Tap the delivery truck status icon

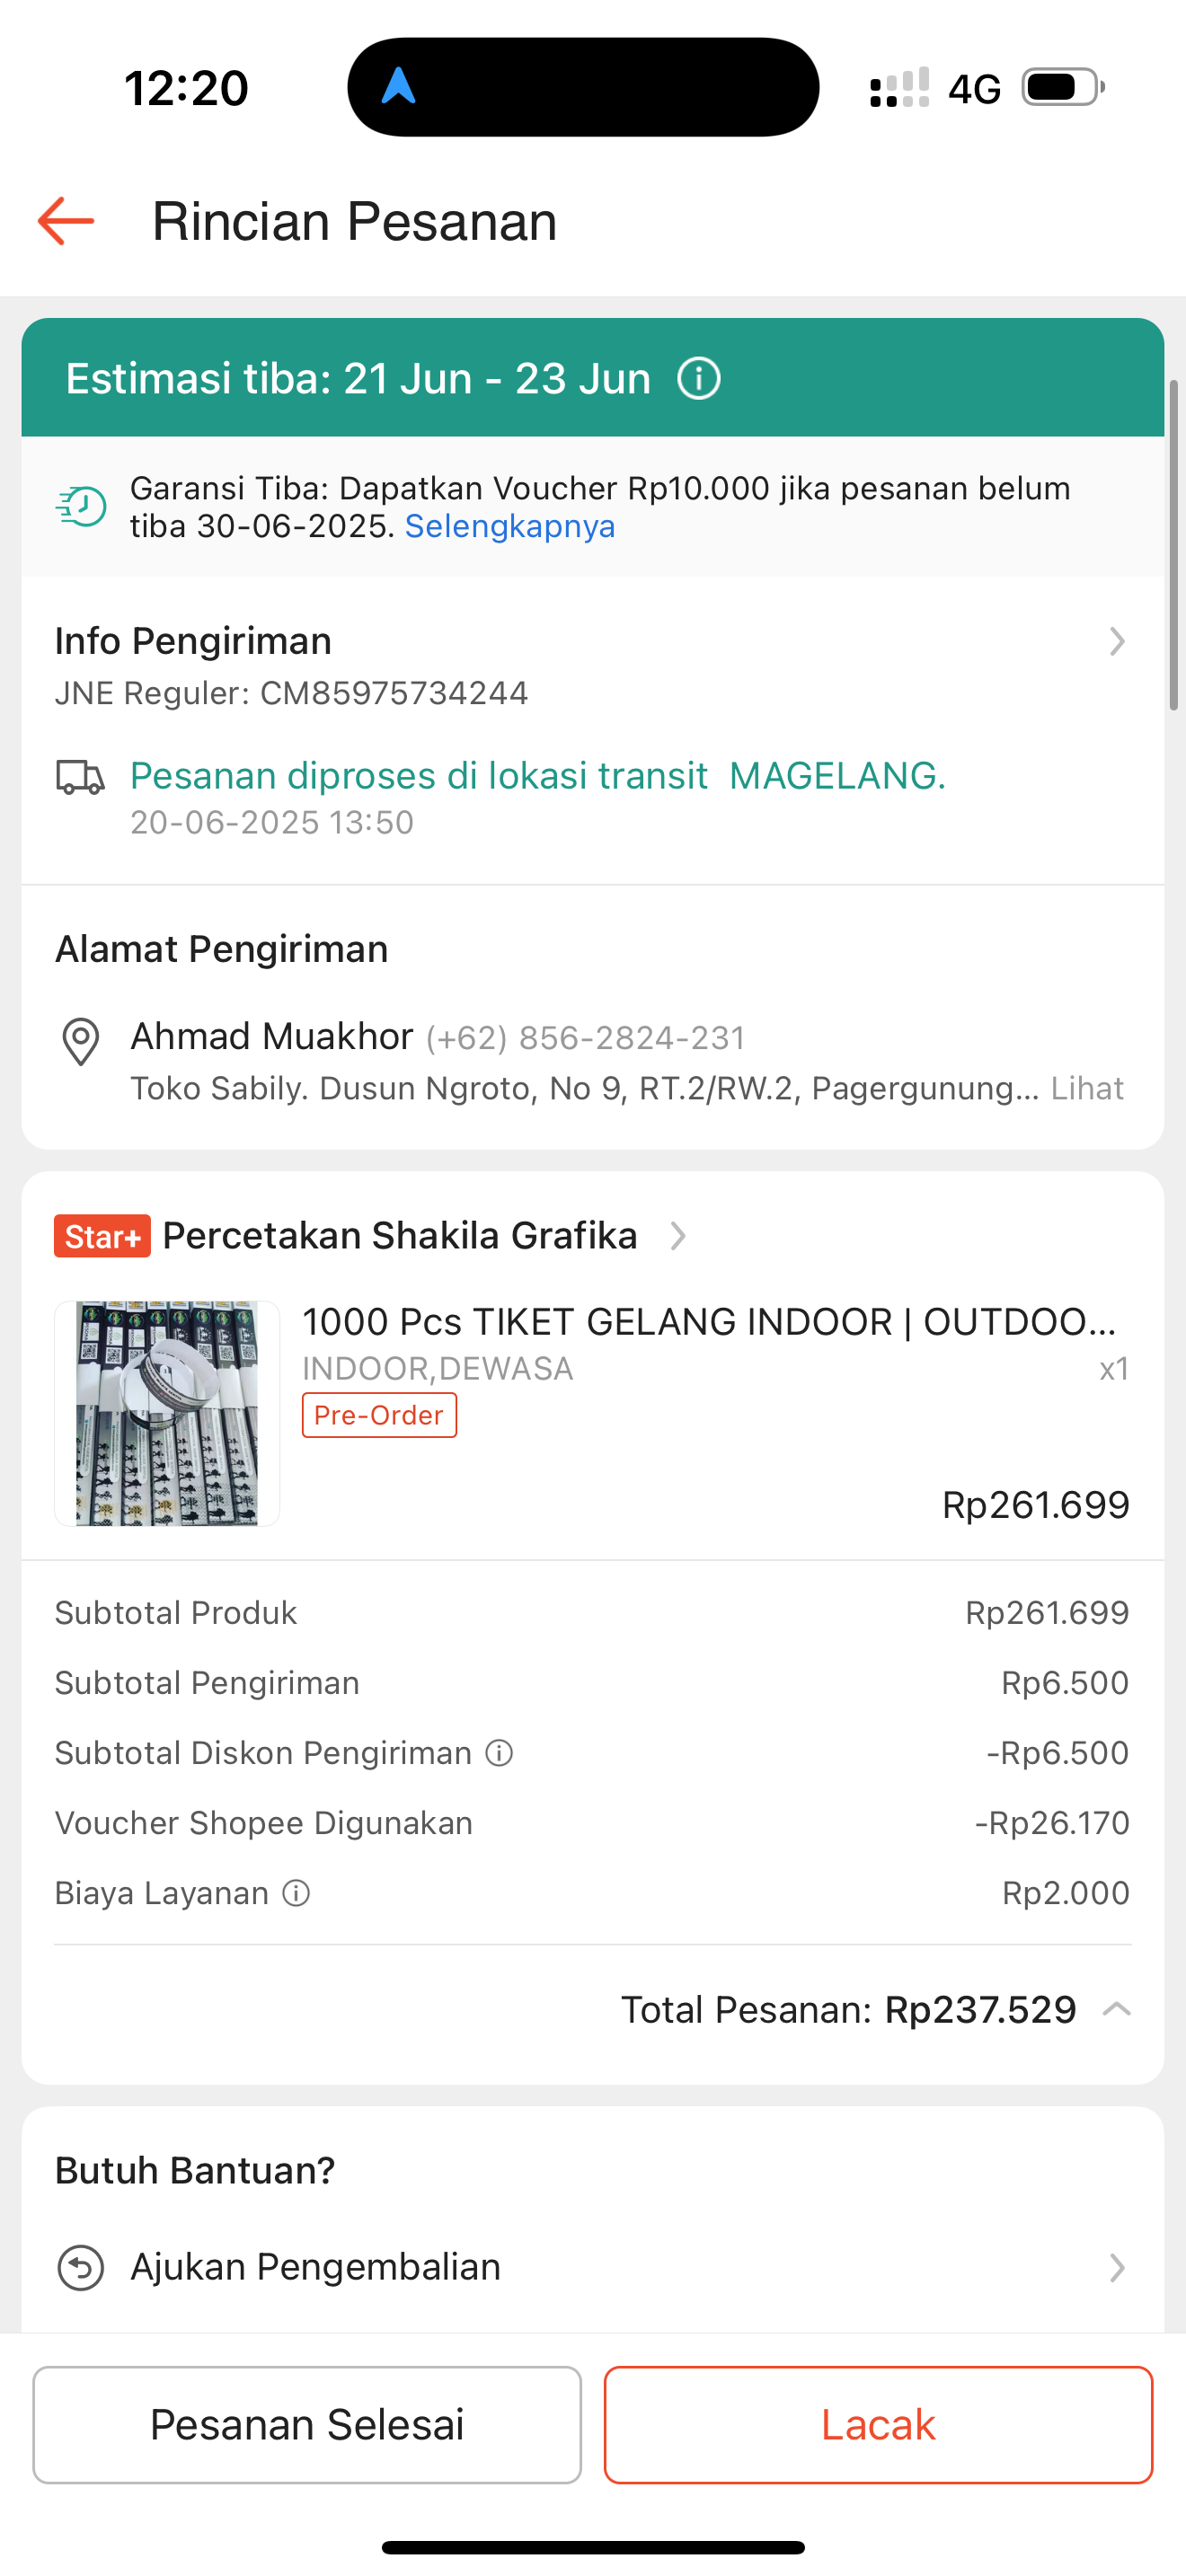point(80,777)
